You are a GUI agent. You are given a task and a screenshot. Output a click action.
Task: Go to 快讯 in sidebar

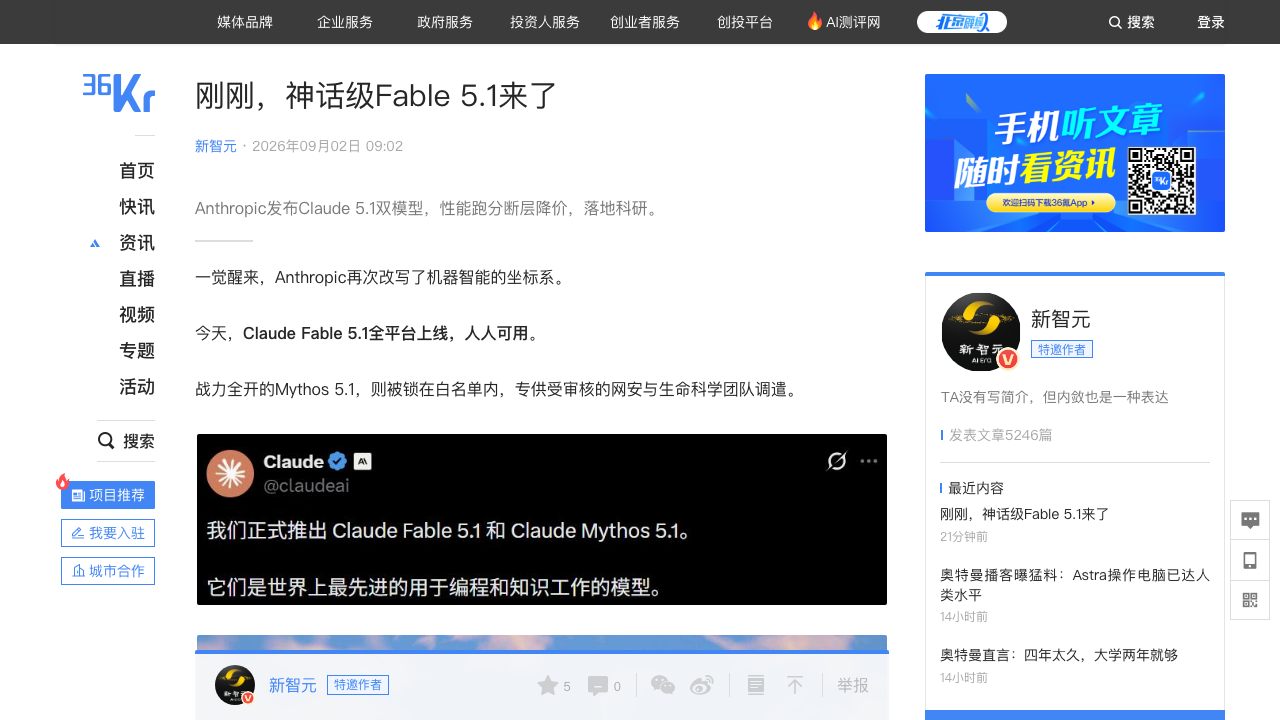pyautogui.click(x=137, y=207)
